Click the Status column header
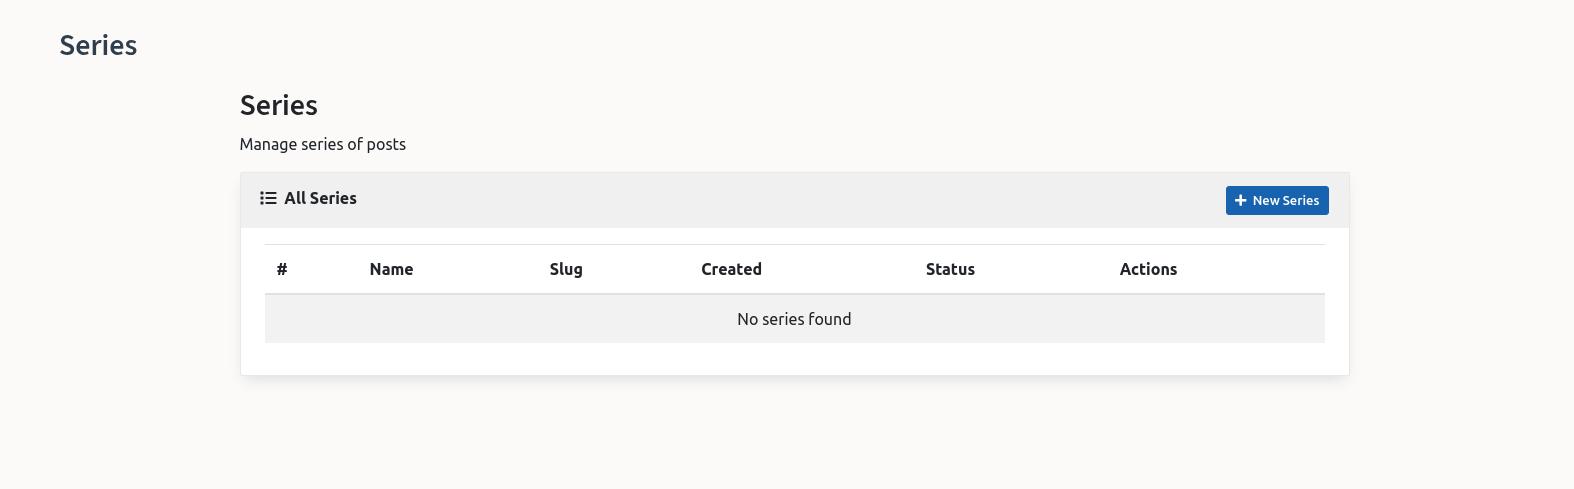This screenshot has width=1574, height=489. pos(950,269)
